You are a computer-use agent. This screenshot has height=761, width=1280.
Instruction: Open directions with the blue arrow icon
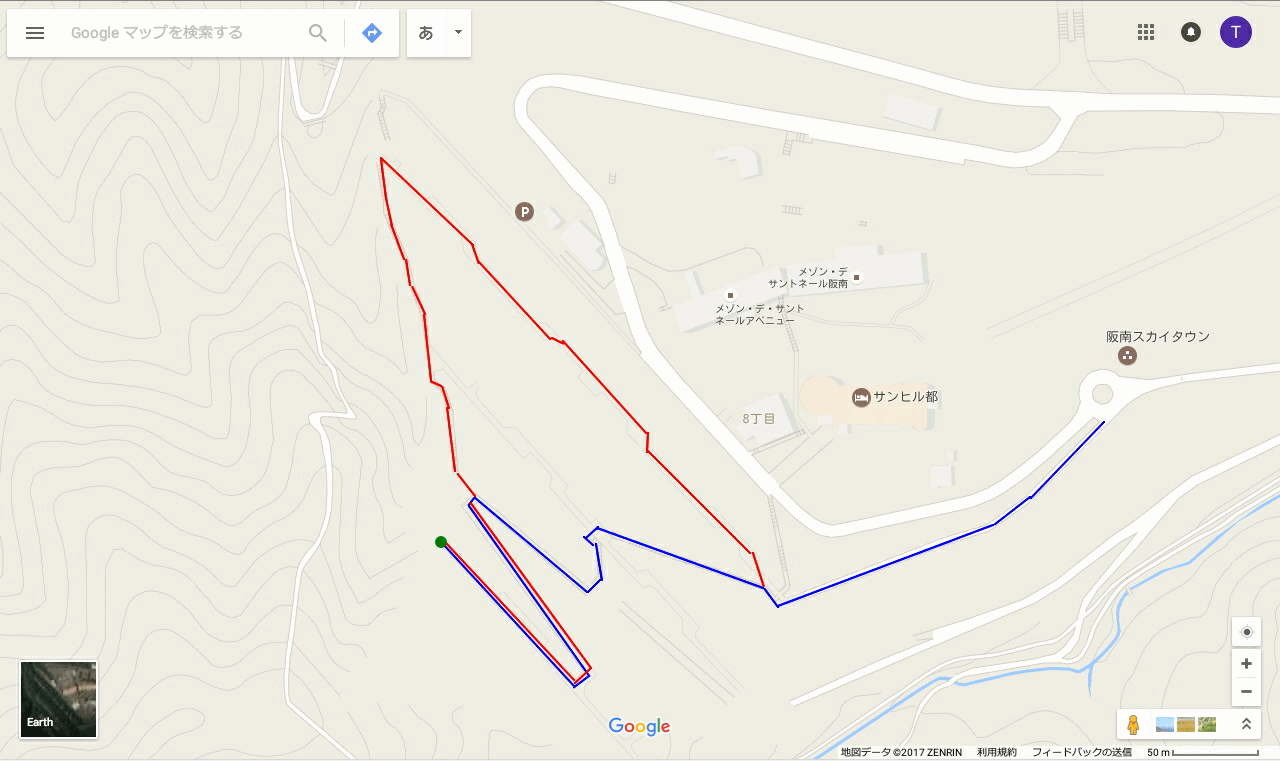click(372, 33)
